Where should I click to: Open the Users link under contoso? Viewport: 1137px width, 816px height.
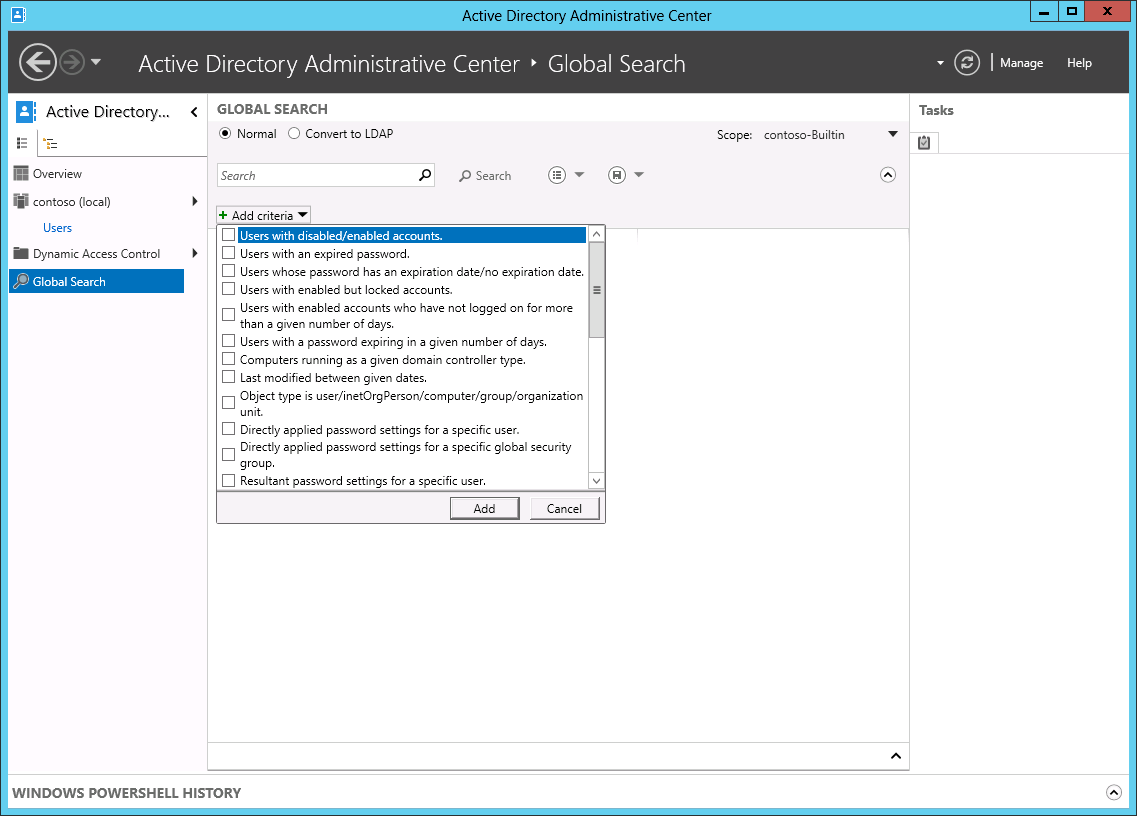point(57,228)
